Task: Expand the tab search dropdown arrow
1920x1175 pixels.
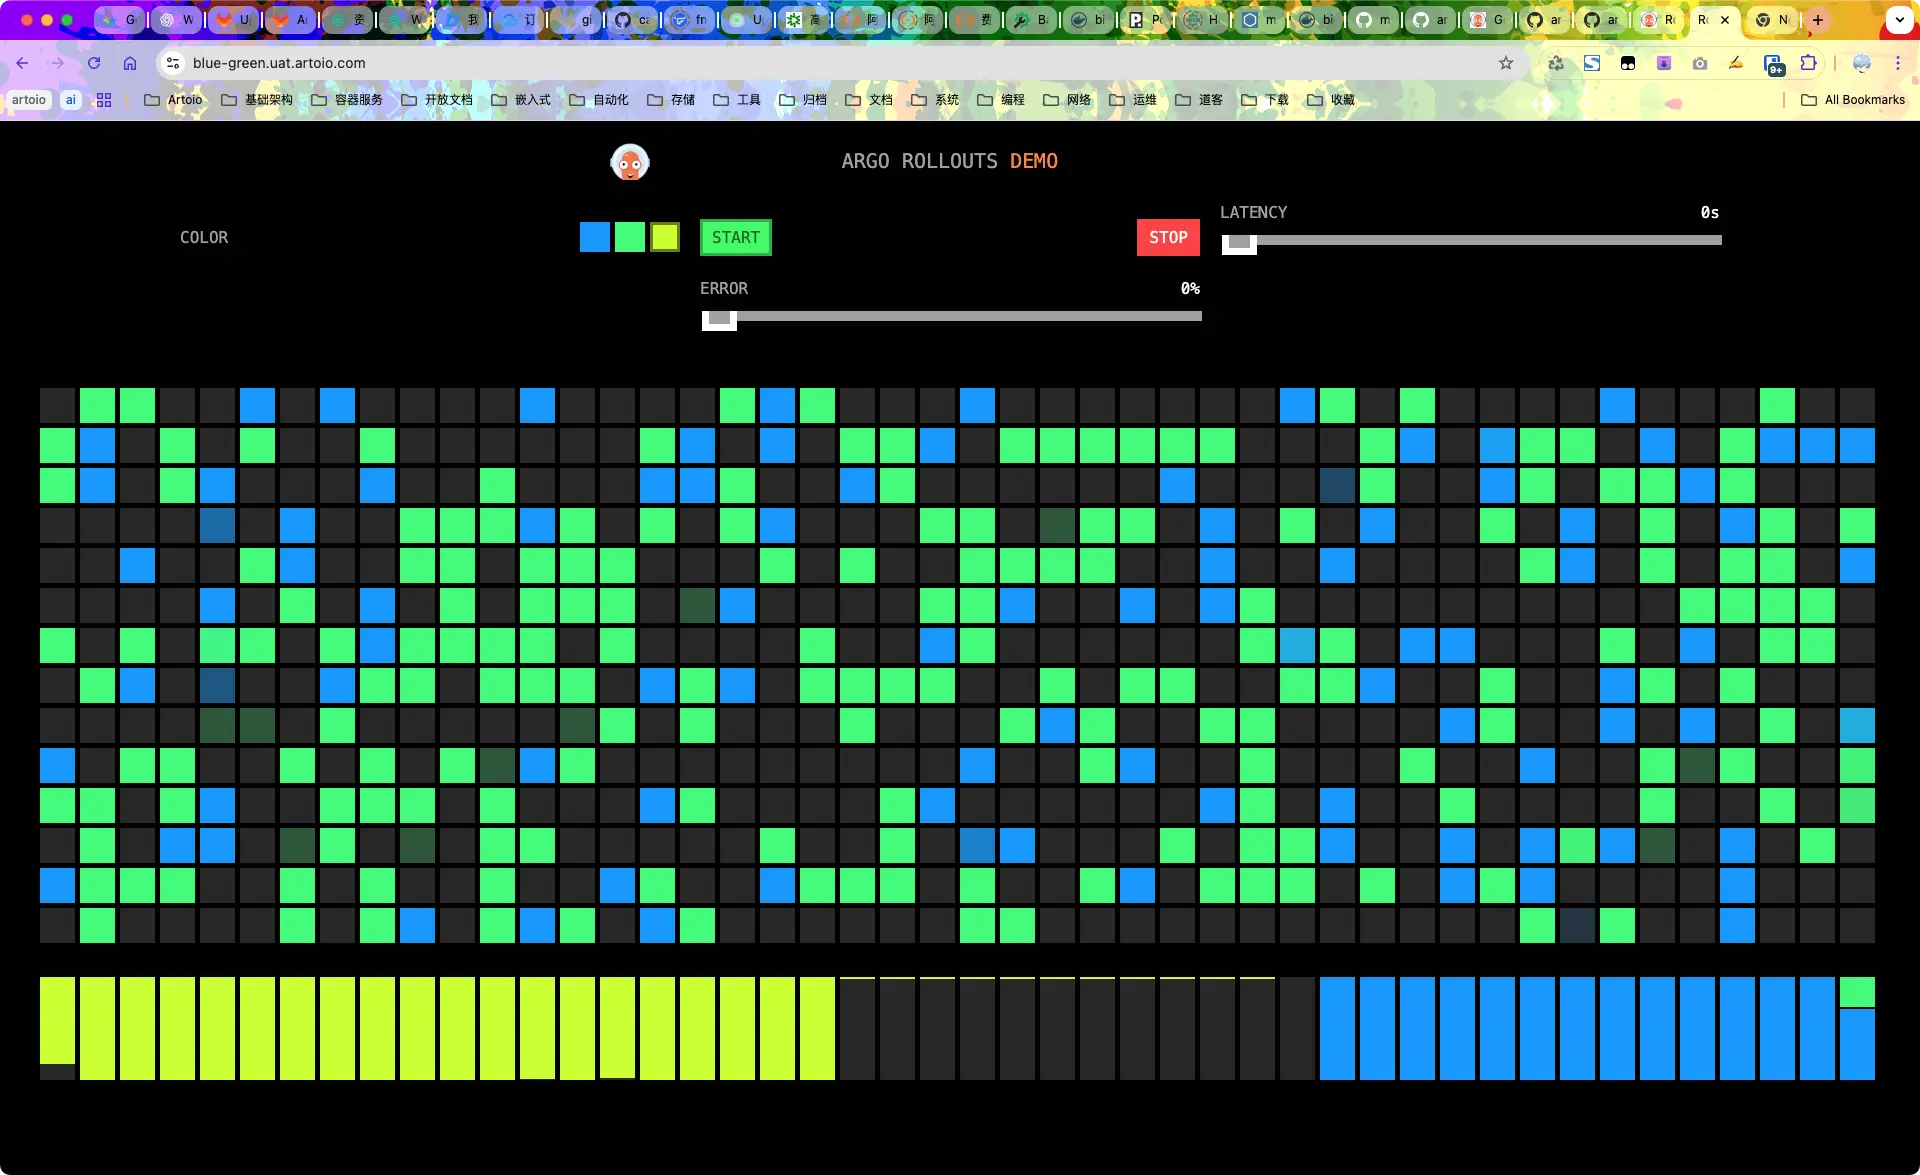Action: [x=1899, y=20]
